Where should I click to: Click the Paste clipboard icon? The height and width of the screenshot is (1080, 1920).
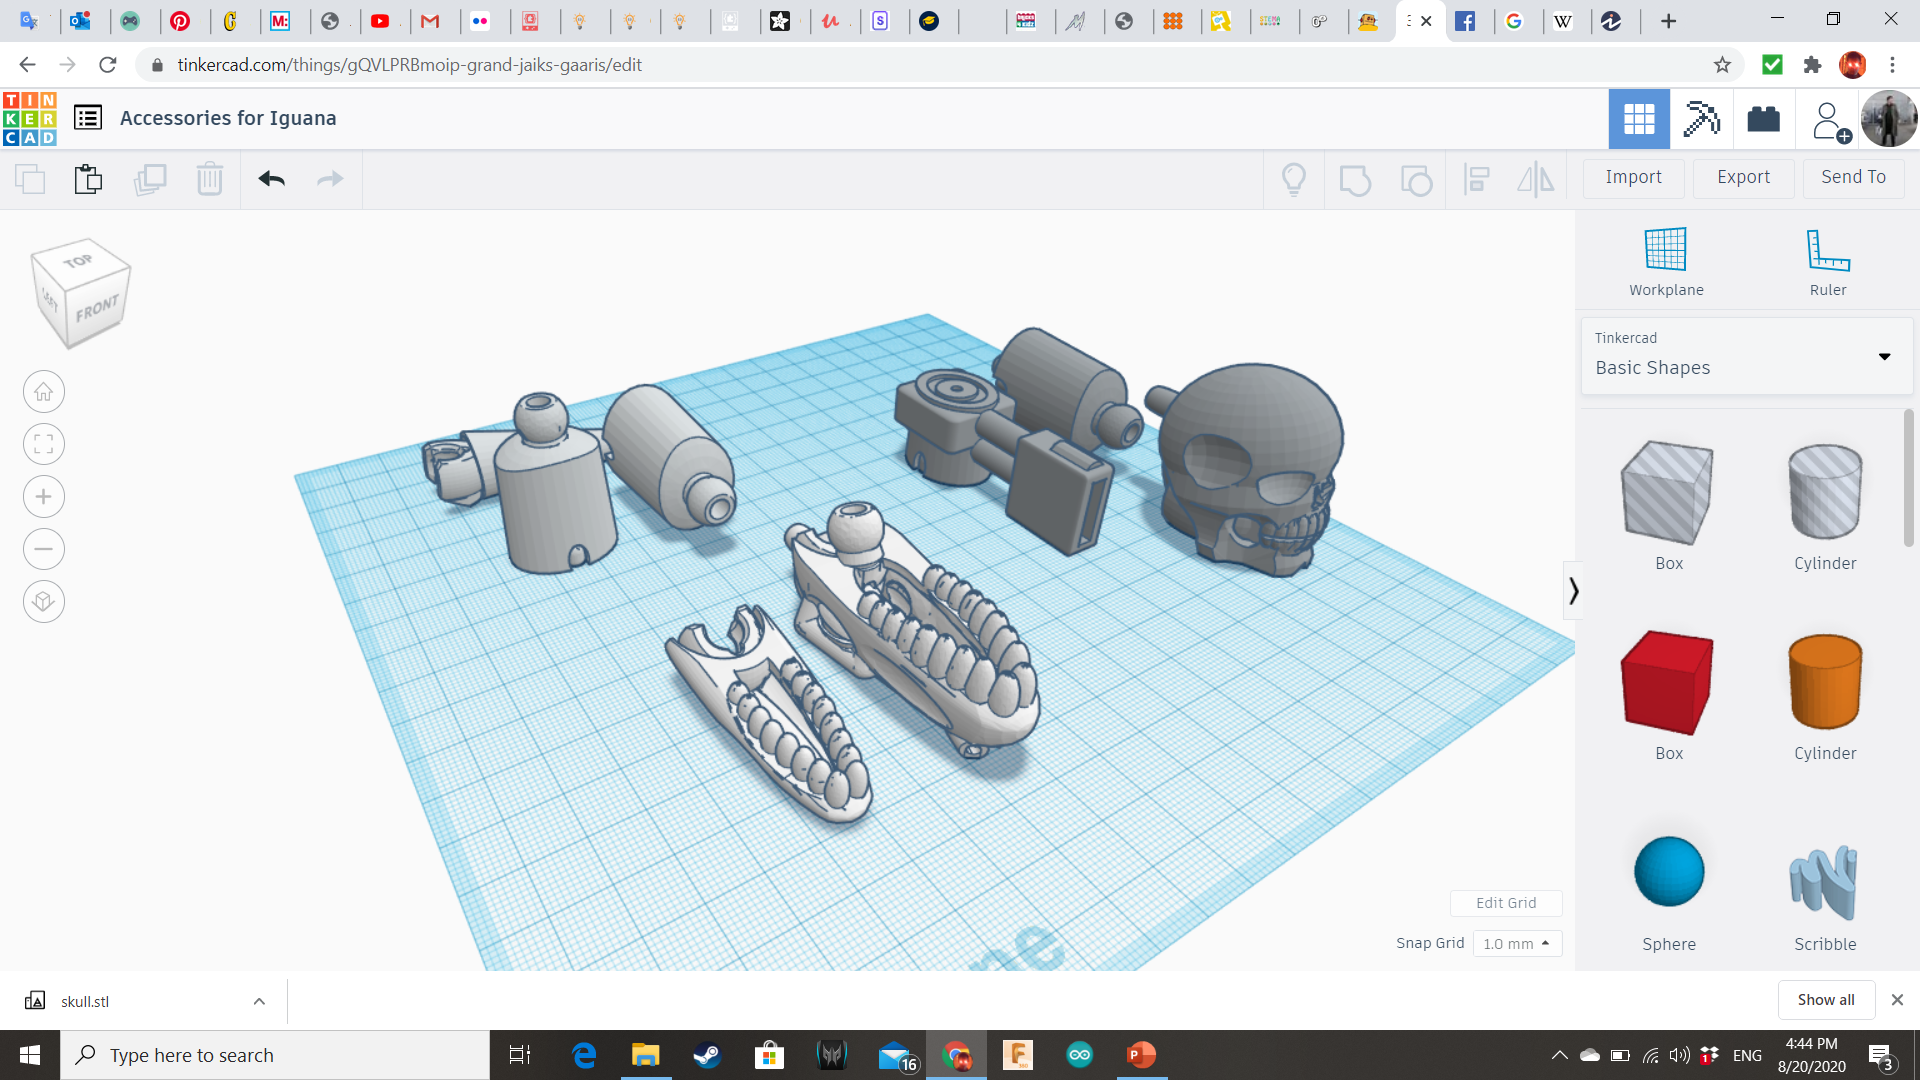[88, 179]
